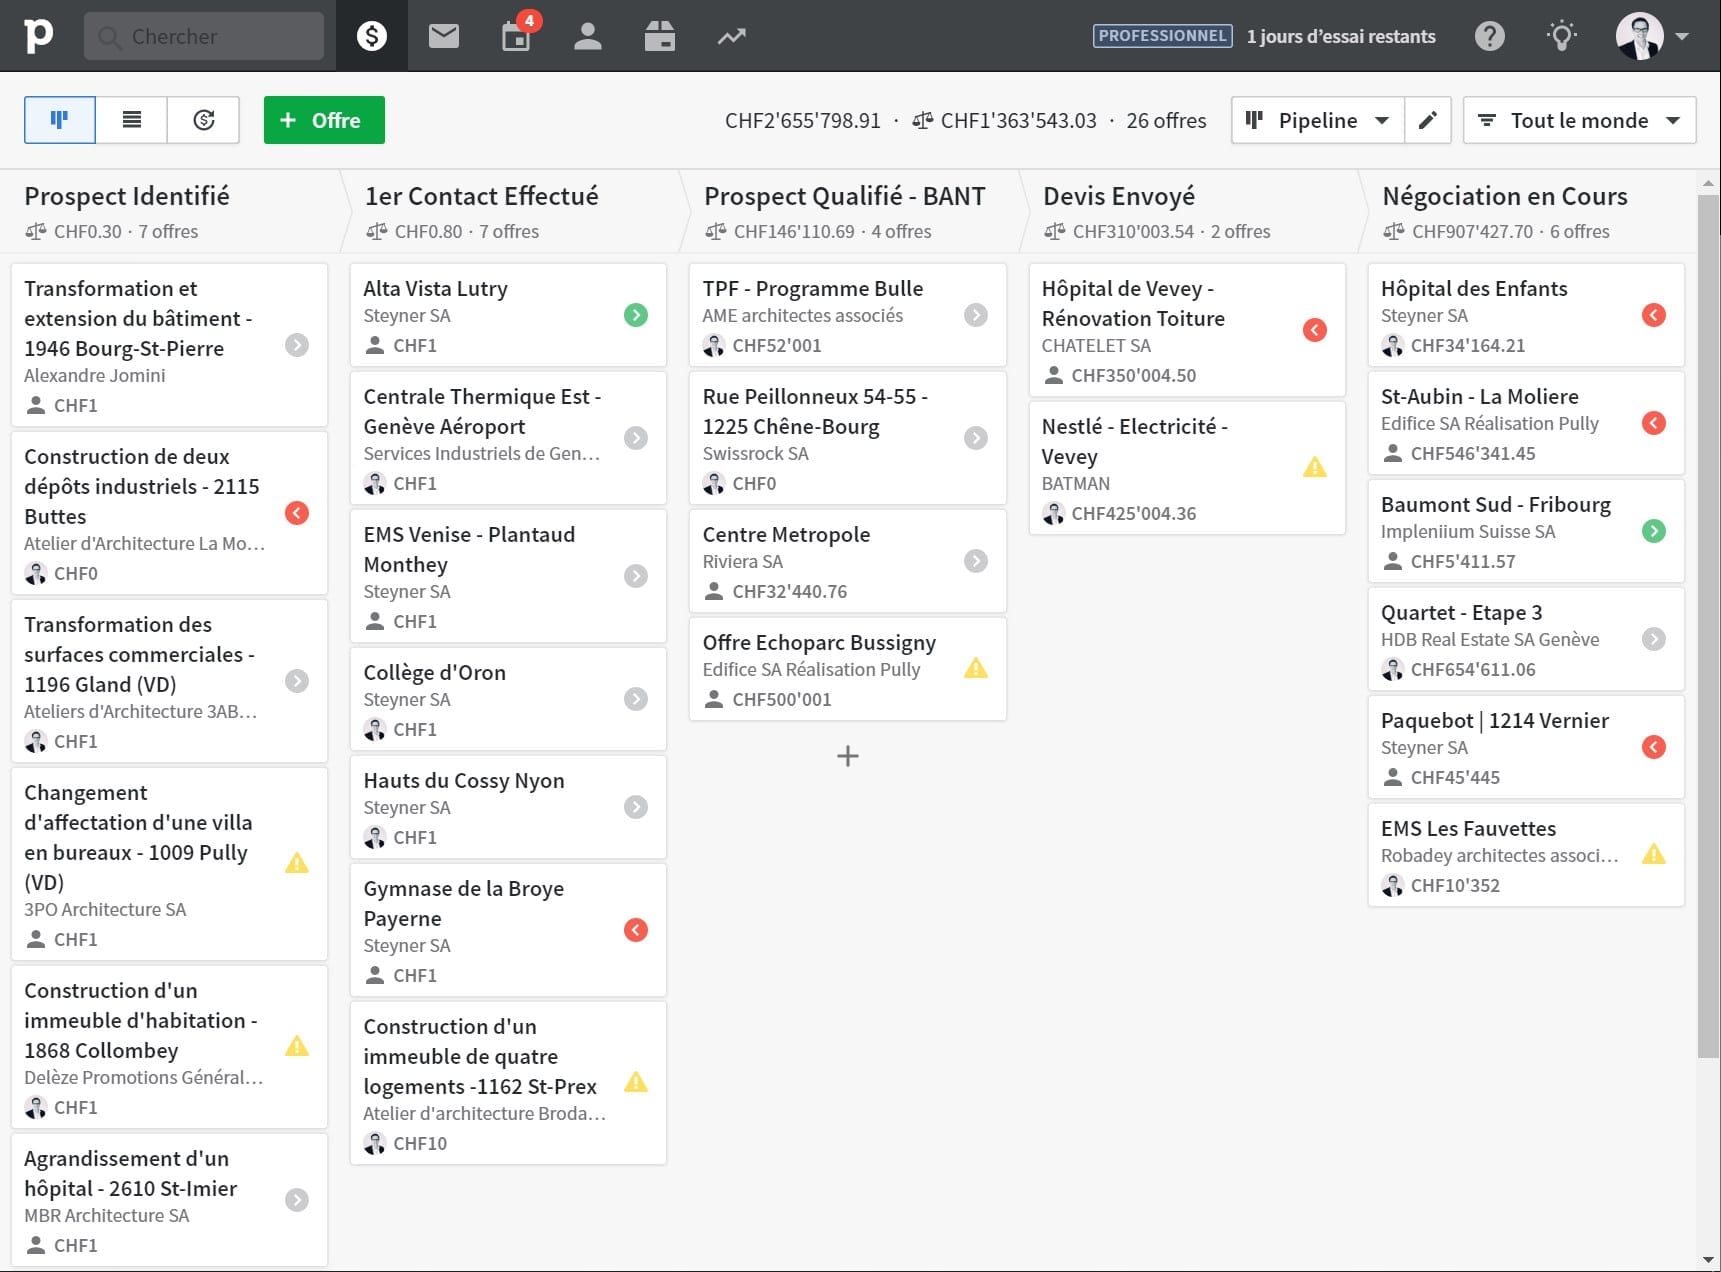
Task: Click the Pipedrive logo
Action: (38, 36)
